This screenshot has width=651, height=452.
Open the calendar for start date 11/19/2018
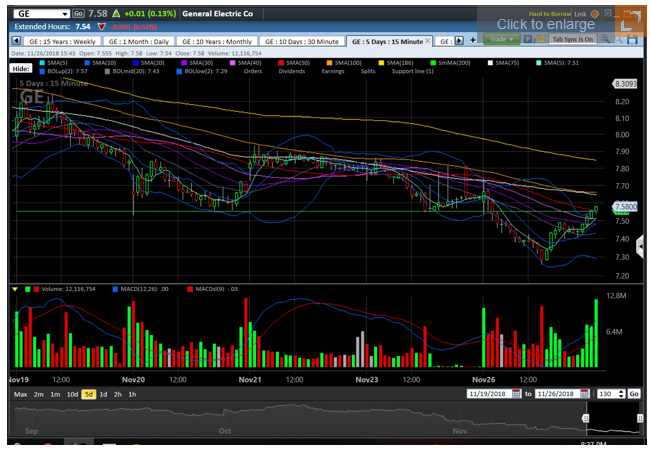(516, 393)
